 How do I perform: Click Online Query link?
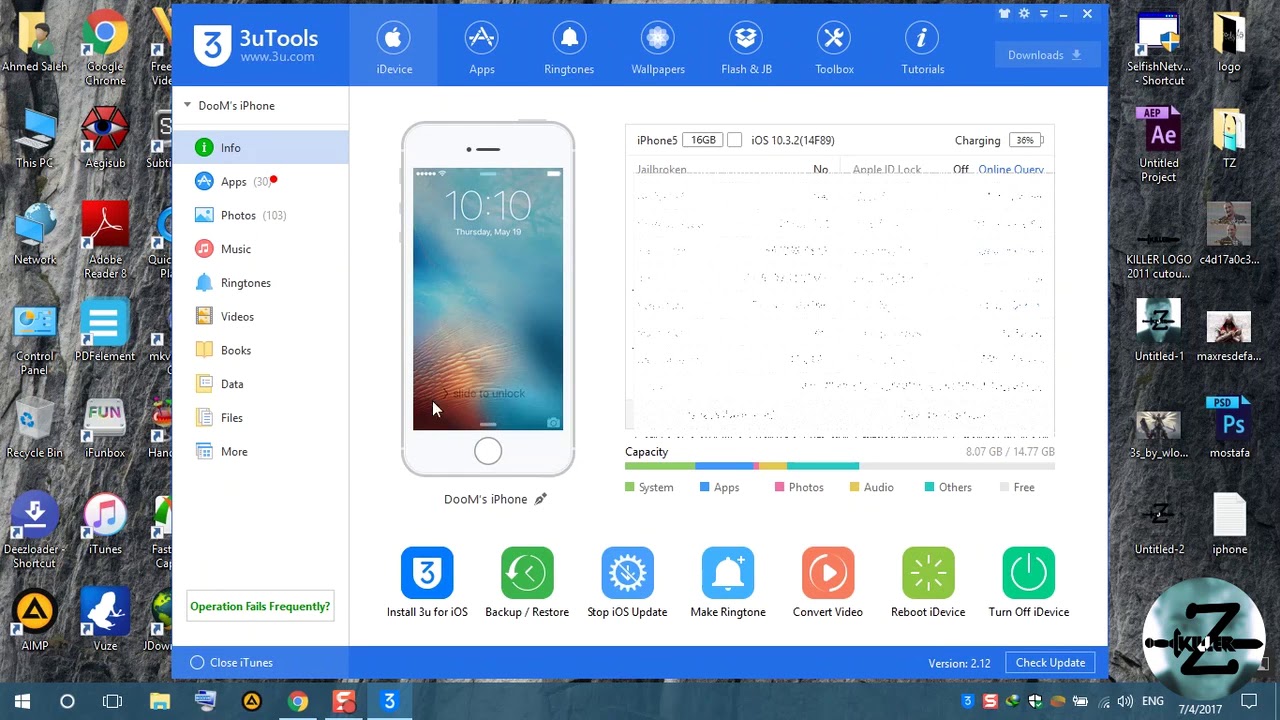1011,169
